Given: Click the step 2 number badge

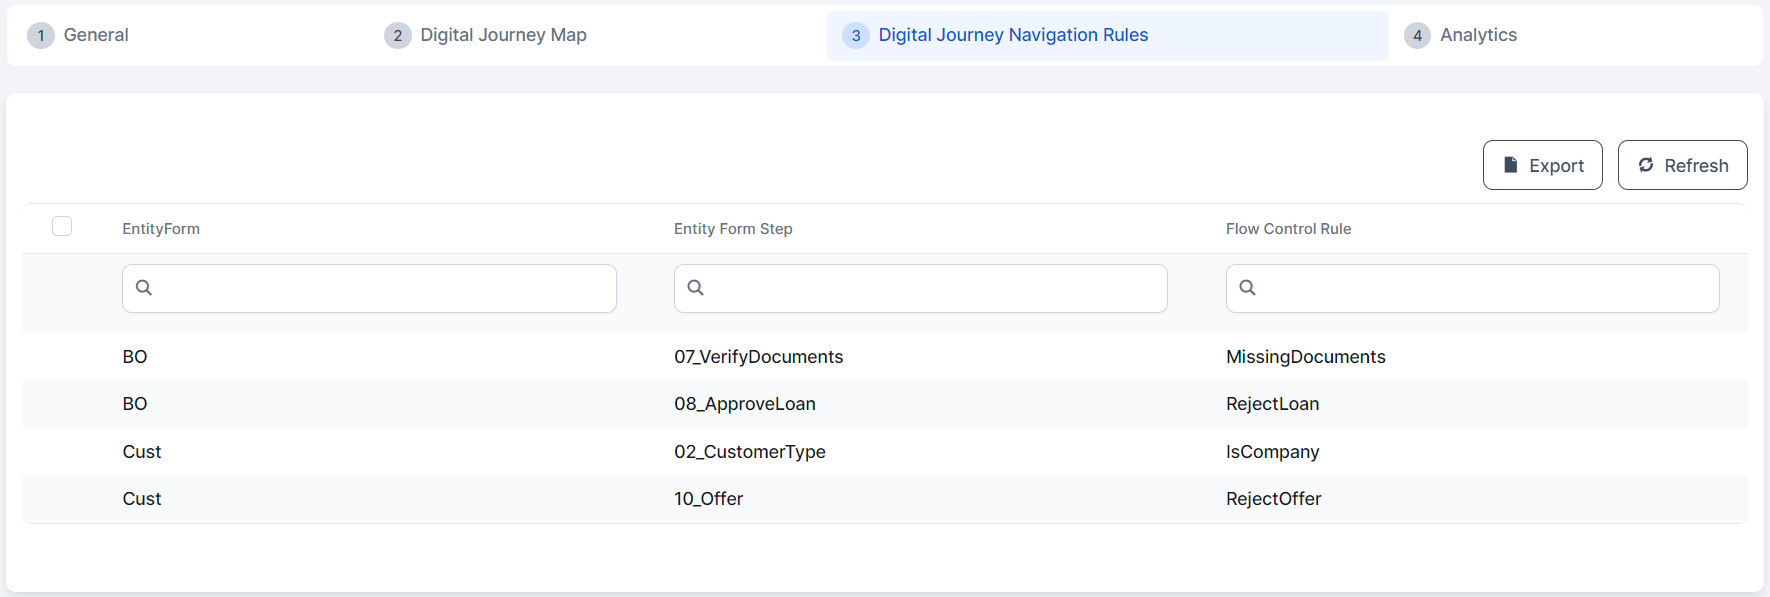Looking at the screenshot, I should [398, 36].
